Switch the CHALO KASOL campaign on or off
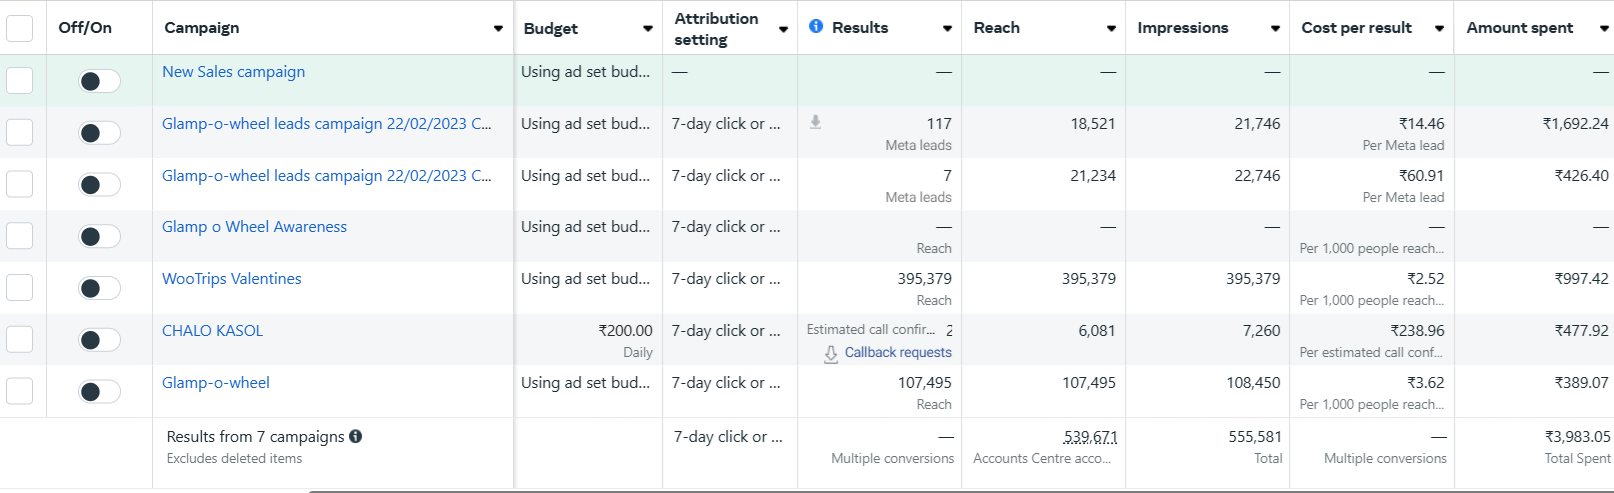 point(99,340)
